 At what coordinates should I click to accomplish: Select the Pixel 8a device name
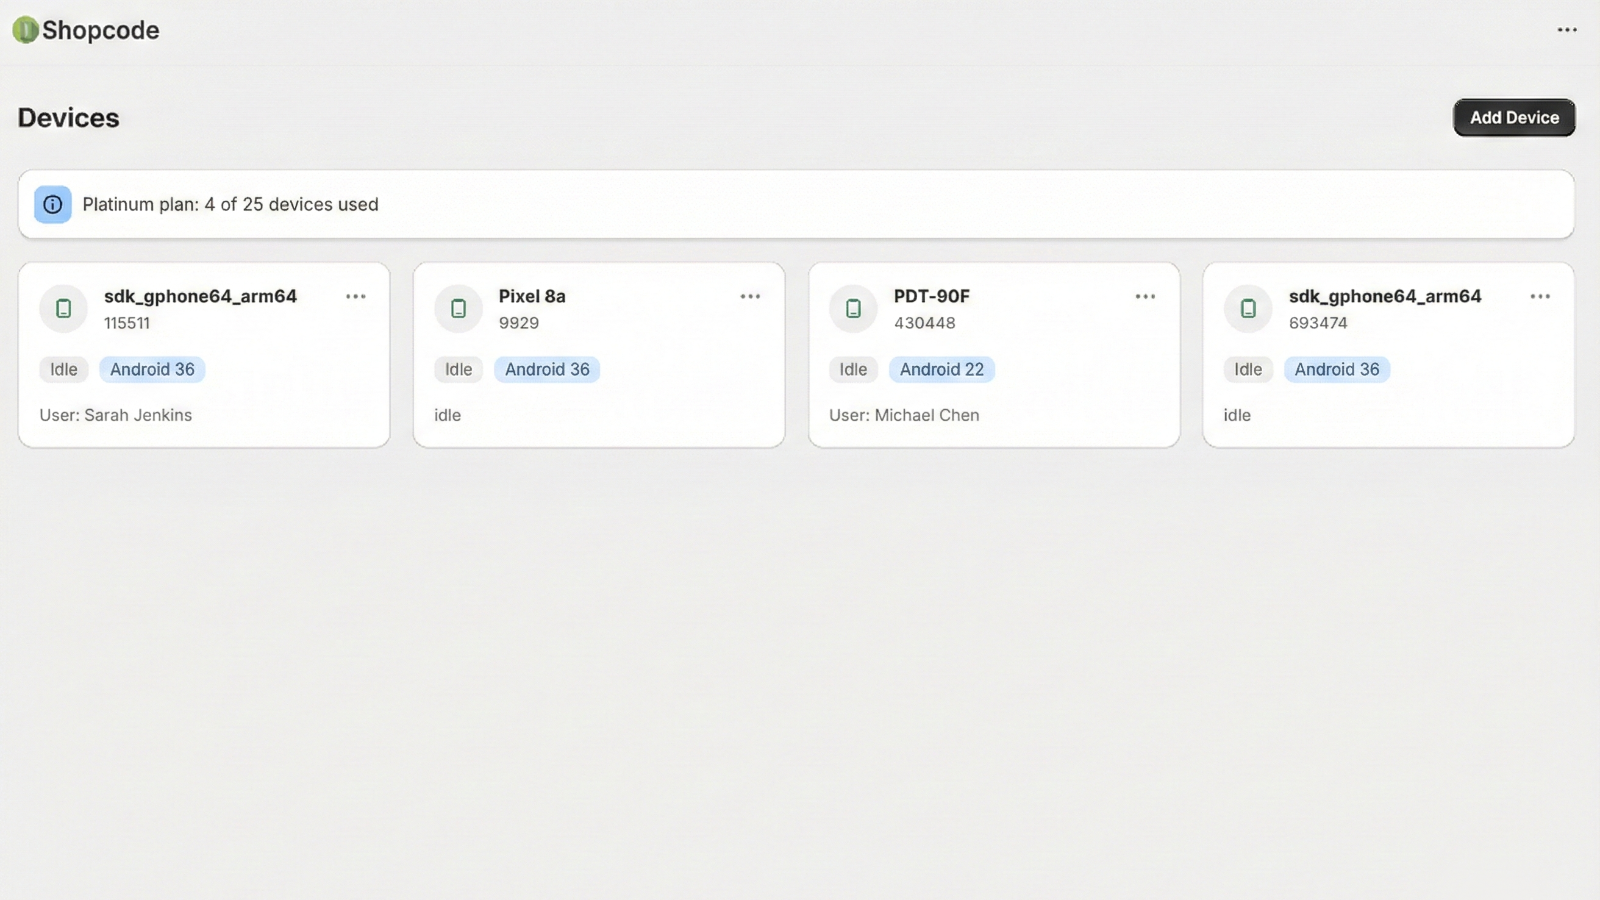[x=532, y=296]
